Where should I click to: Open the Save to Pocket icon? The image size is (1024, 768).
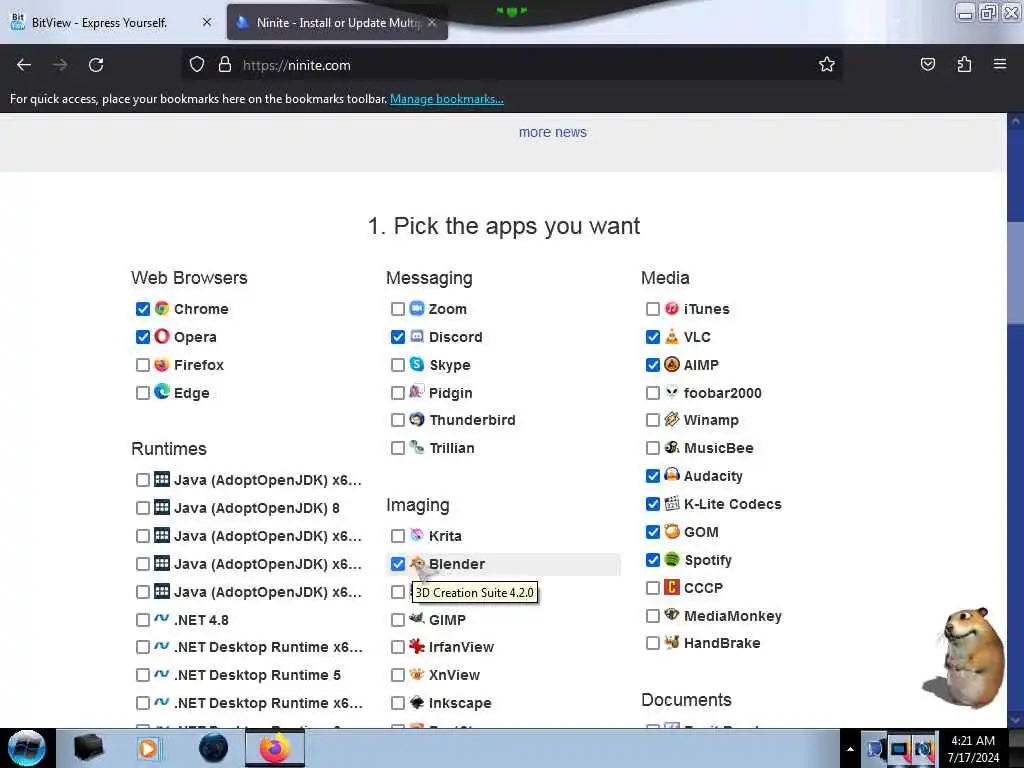coord(927,65)
